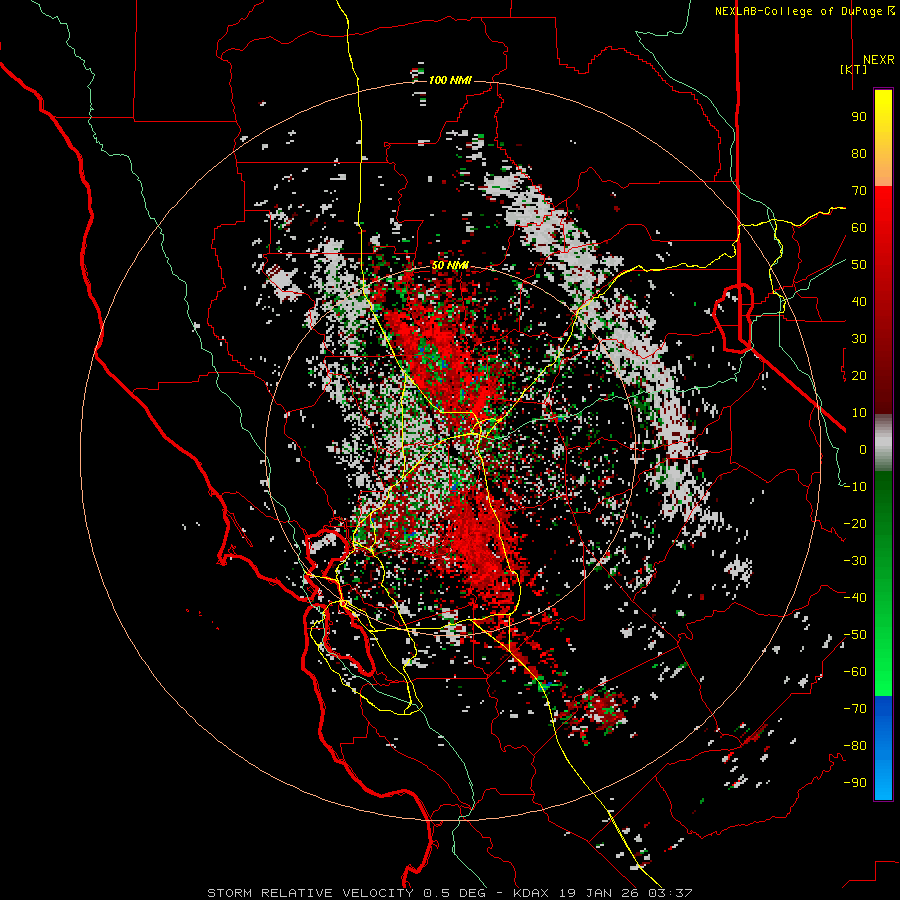900x900 pixels.
Task: Click the 100 NMI range ring label
Action: [450, 80]
